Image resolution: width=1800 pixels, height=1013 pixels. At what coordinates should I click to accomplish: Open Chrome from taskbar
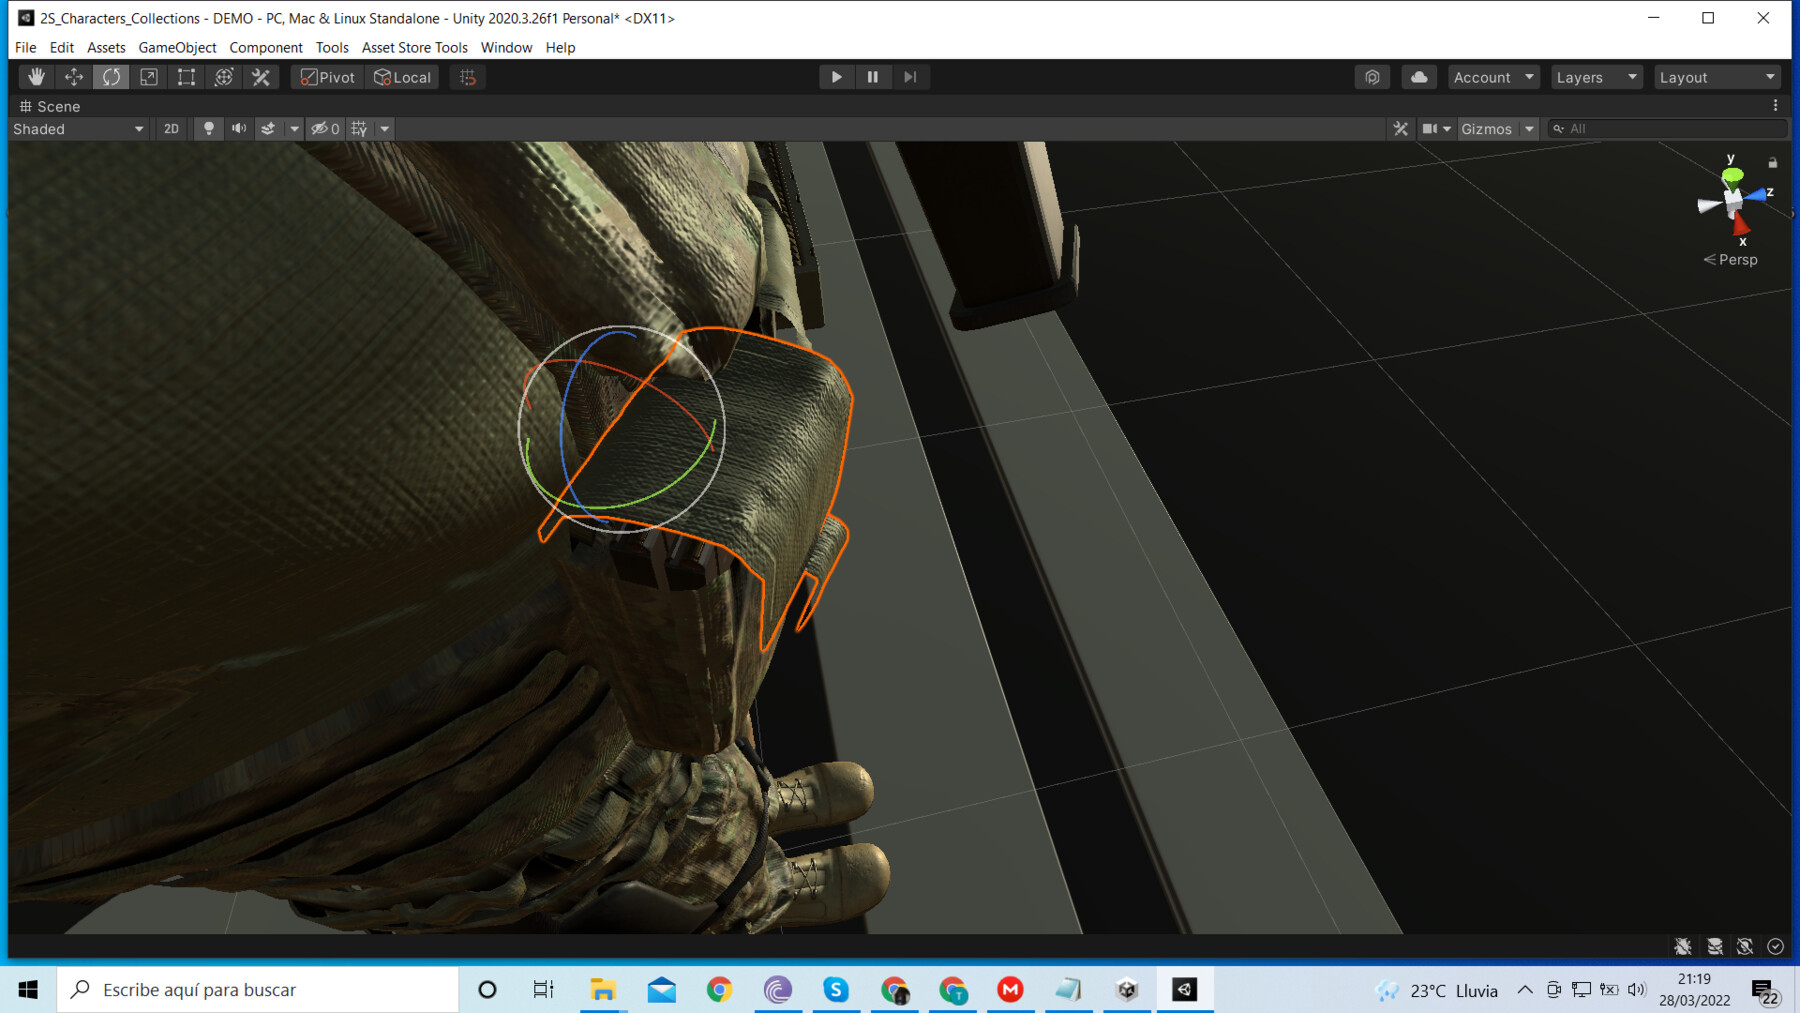click(x=719, y=990)
